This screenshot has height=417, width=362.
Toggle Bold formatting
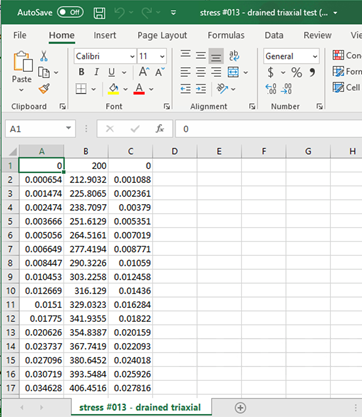81,72
